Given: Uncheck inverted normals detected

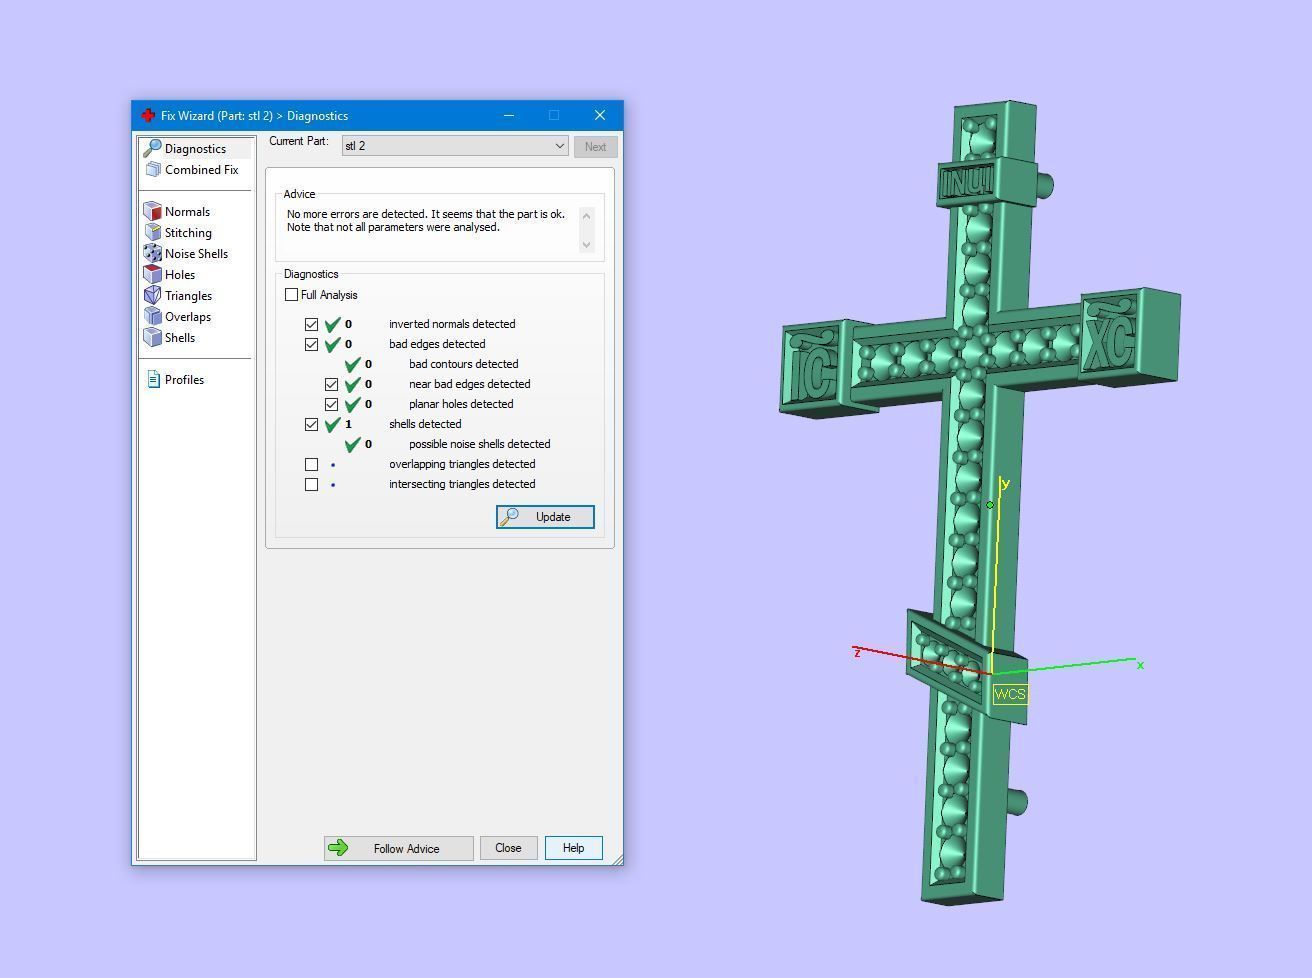Looking at the screenshot, I should (311, 324).
